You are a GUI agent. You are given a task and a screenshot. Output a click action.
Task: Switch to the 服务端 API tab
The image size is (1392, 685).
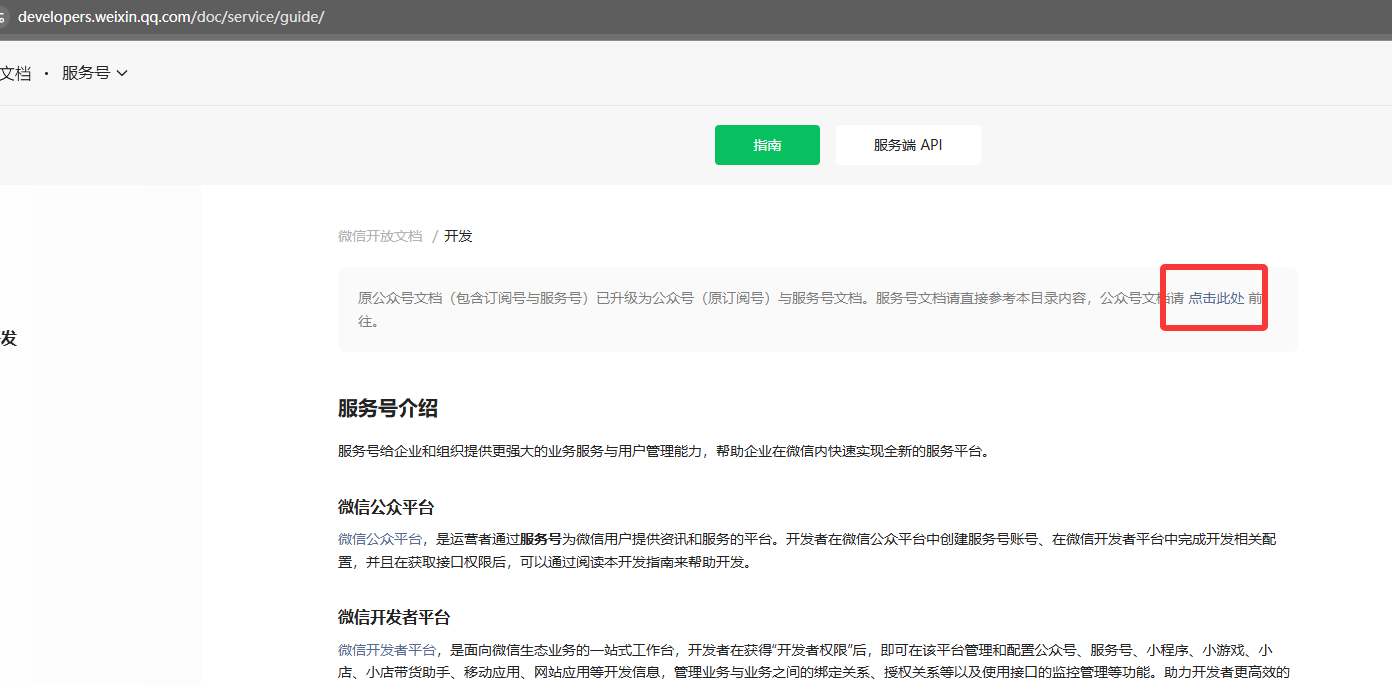coord(908,145)
